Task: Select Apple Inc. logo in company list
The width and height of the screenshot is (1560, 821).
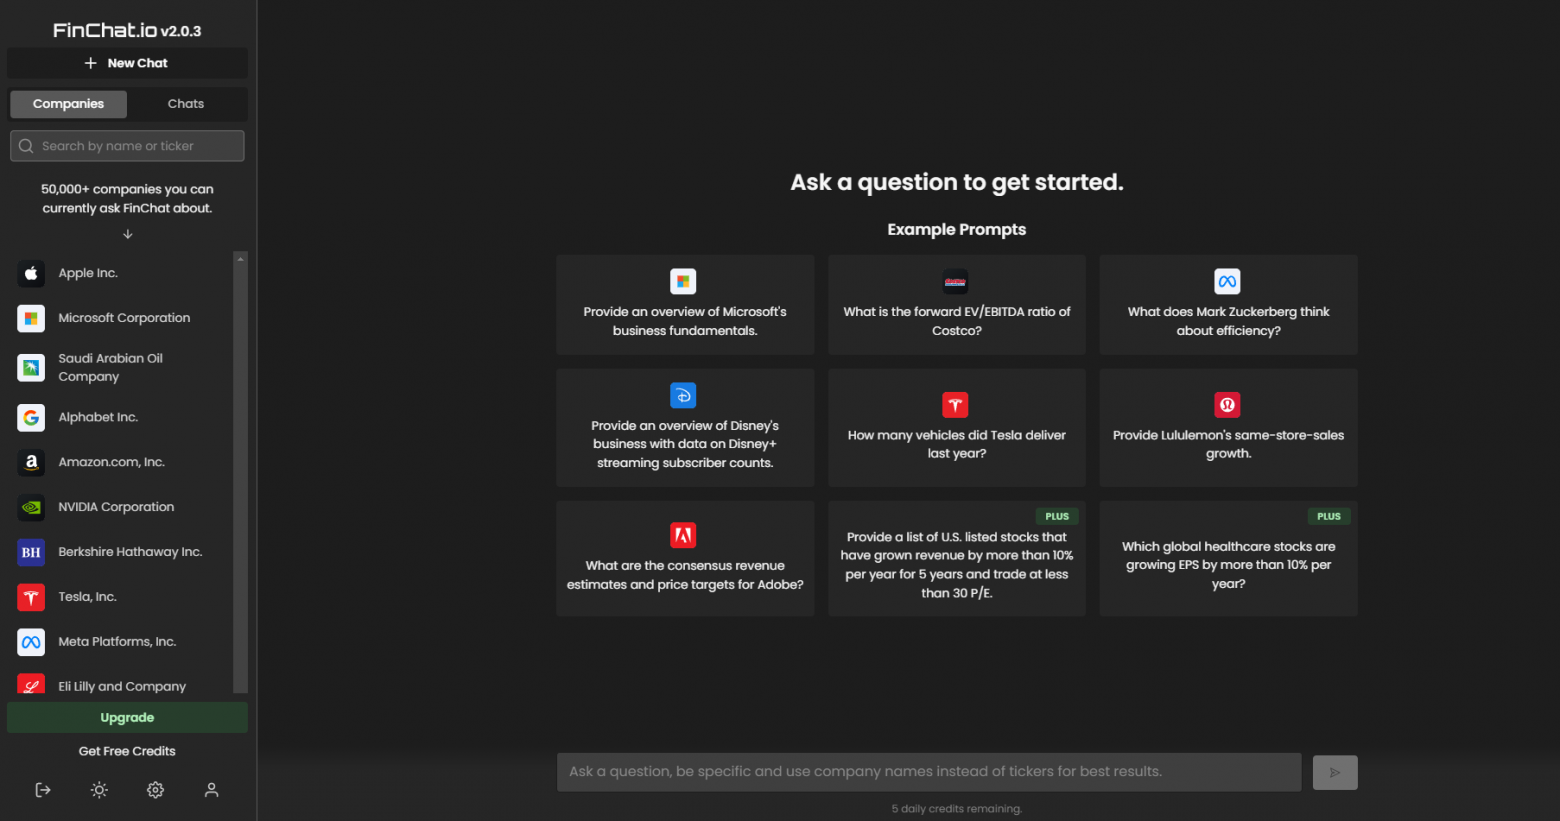Action: [x=31, y=273]
